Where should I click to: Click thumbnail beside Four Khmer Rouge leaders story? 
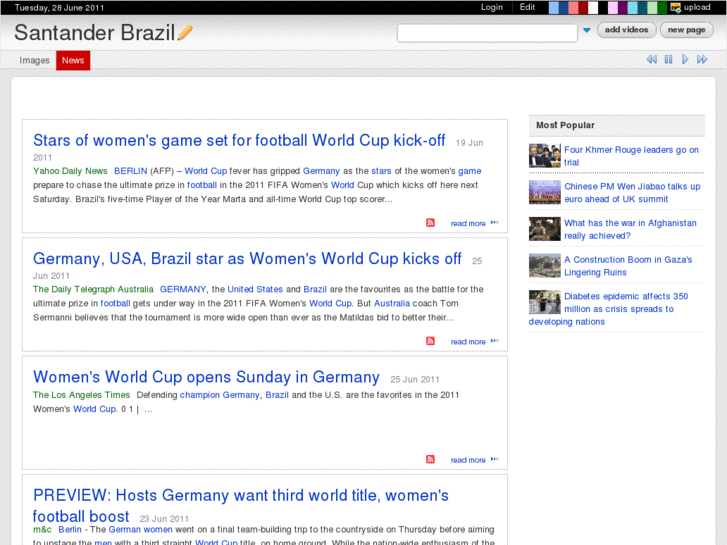(545, 155)
